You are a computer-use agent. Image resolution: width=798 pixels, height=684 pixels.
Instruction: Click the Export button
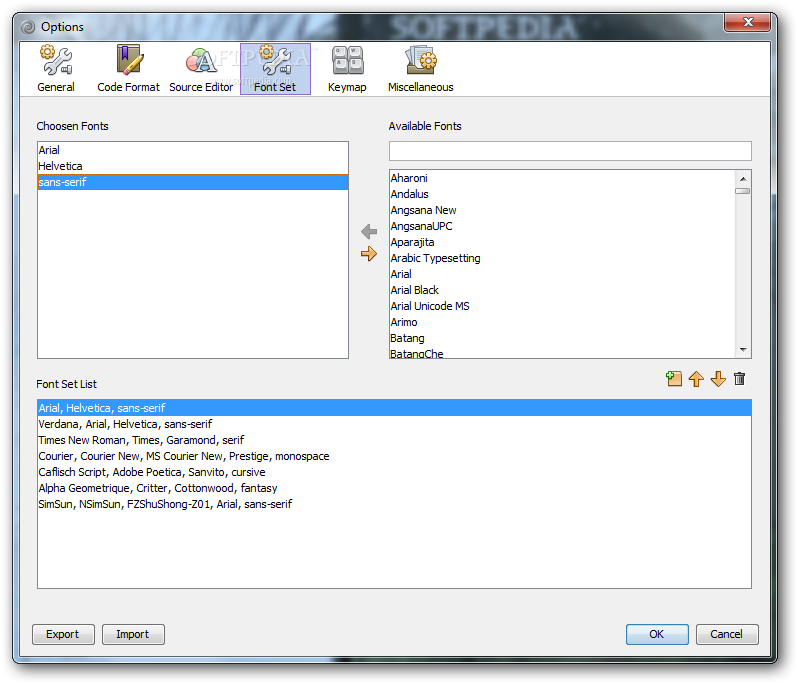(x=63, y=634)
